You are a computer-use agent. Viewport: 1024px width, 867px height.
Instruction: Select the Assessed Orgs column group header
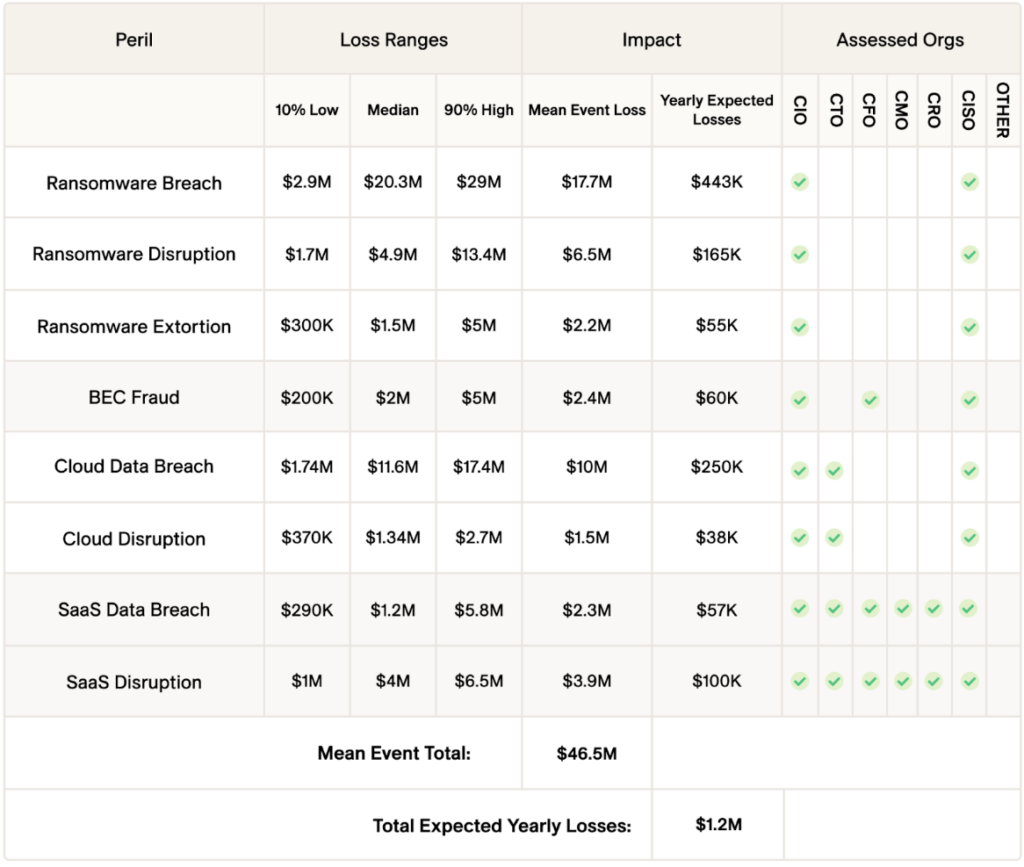click(900, 40)
